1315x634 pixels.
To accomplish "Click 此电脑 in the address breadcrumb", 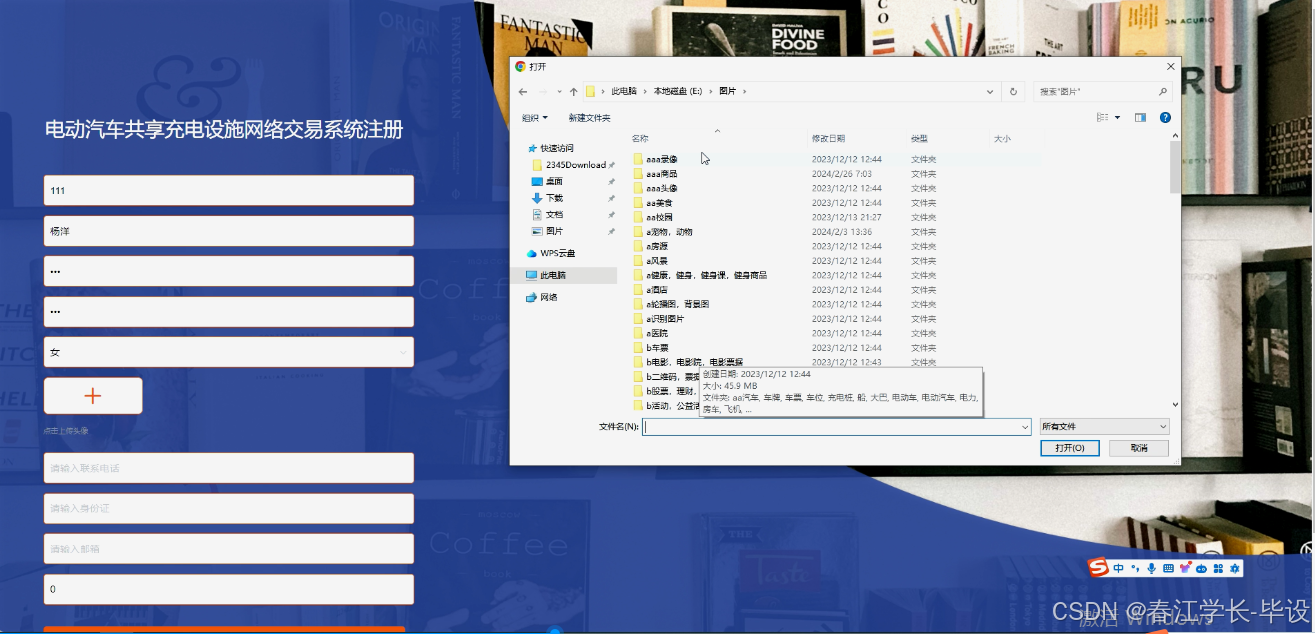I will click(x=624, y=91).
